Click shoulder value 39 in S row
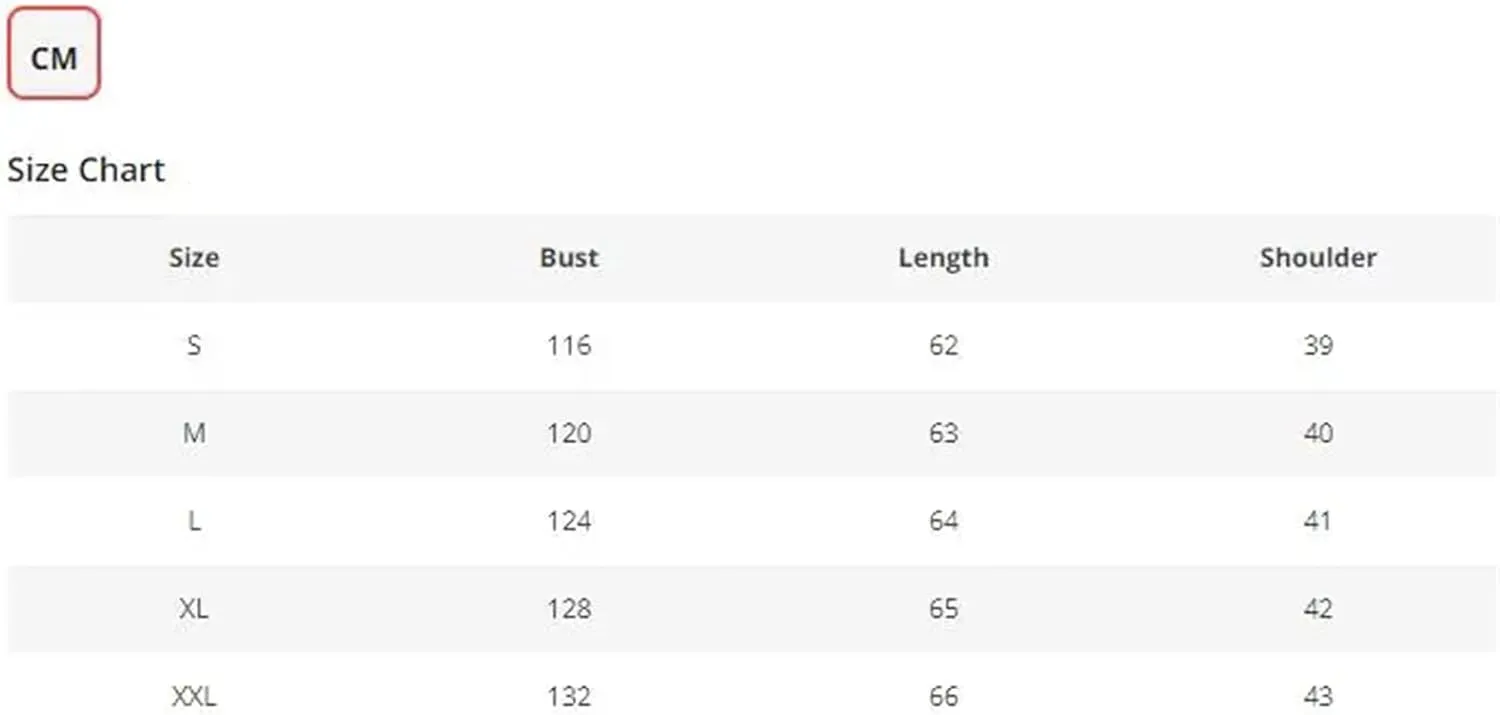Viewport: 1500px width, 715px height. pyautogui.click(x=1318, y=345)
